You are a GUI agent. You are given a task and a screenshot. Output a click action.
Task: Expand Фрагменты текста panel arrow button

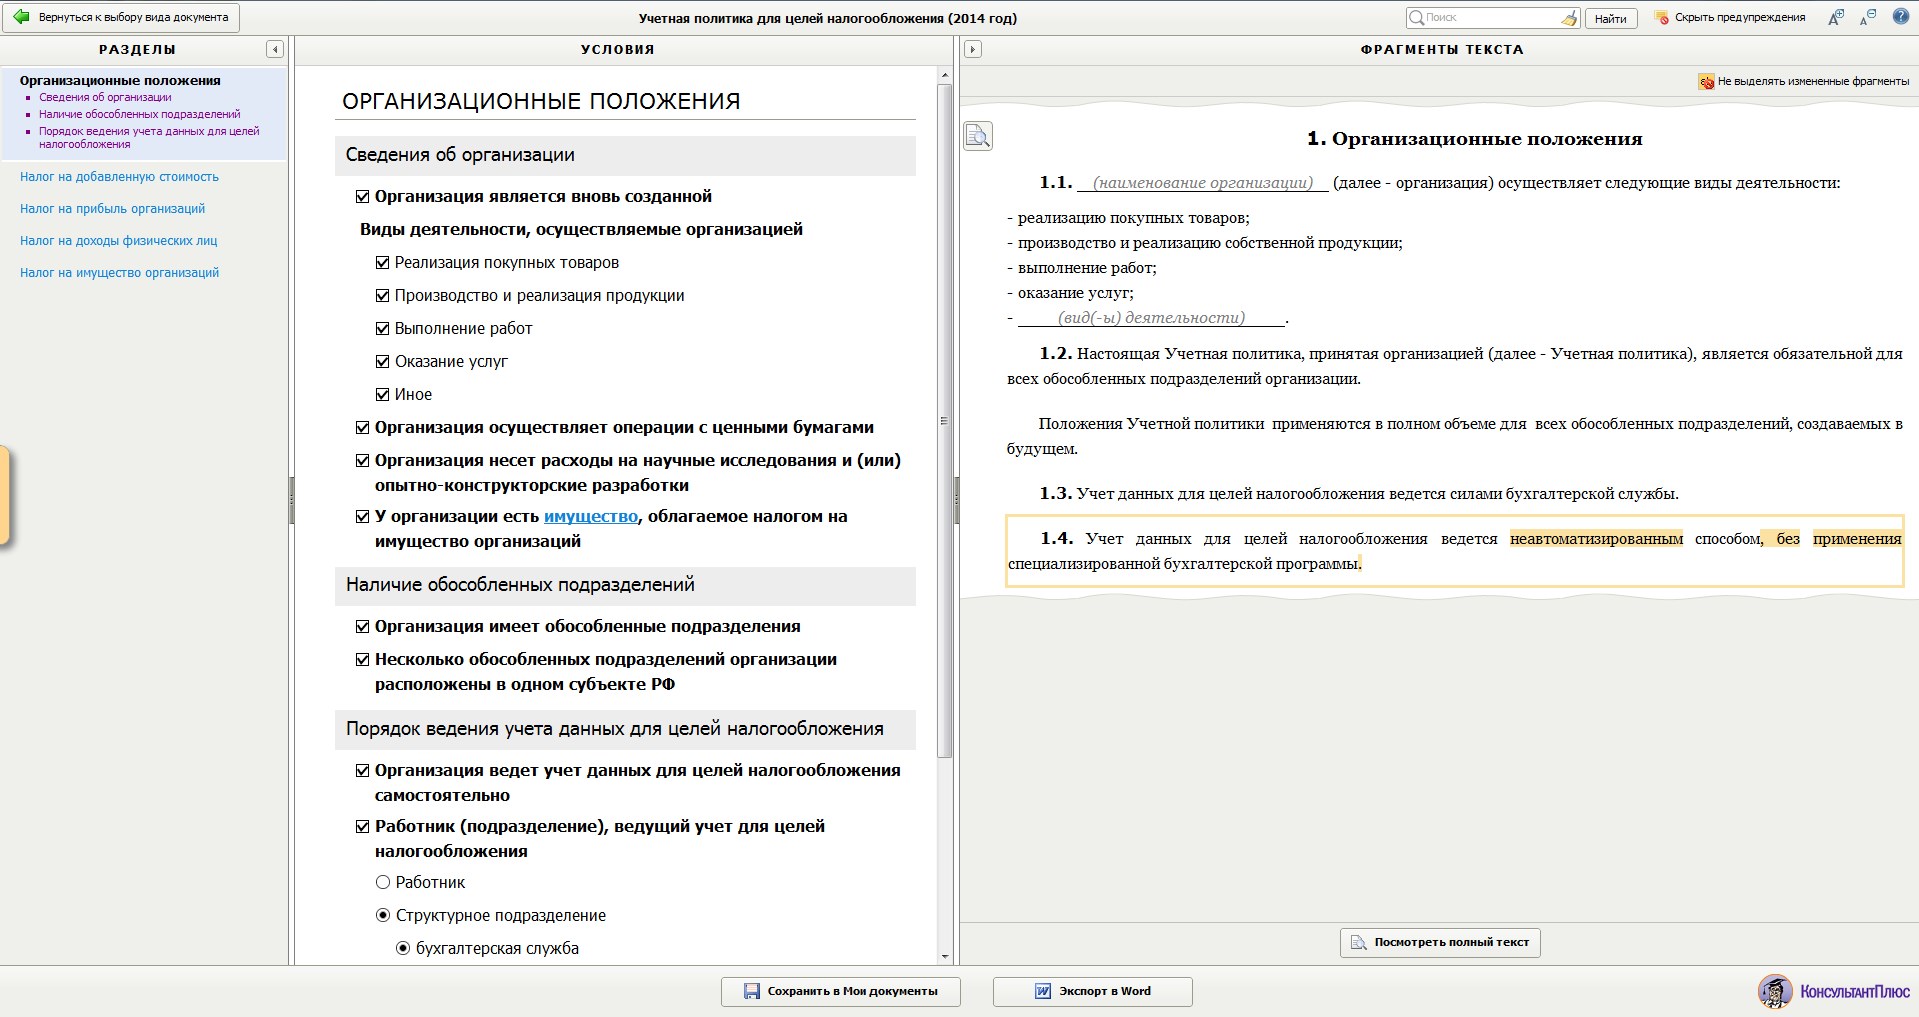click(x=972, y=49)
